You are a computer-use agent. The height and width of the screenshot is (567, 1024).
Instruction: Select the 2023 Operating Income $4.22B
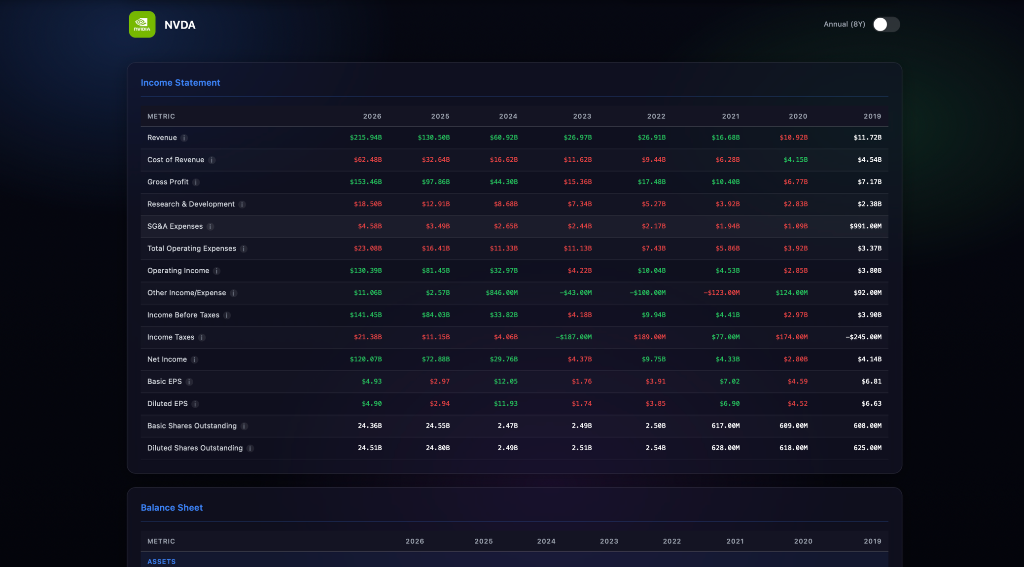click(x=580, y=271)
